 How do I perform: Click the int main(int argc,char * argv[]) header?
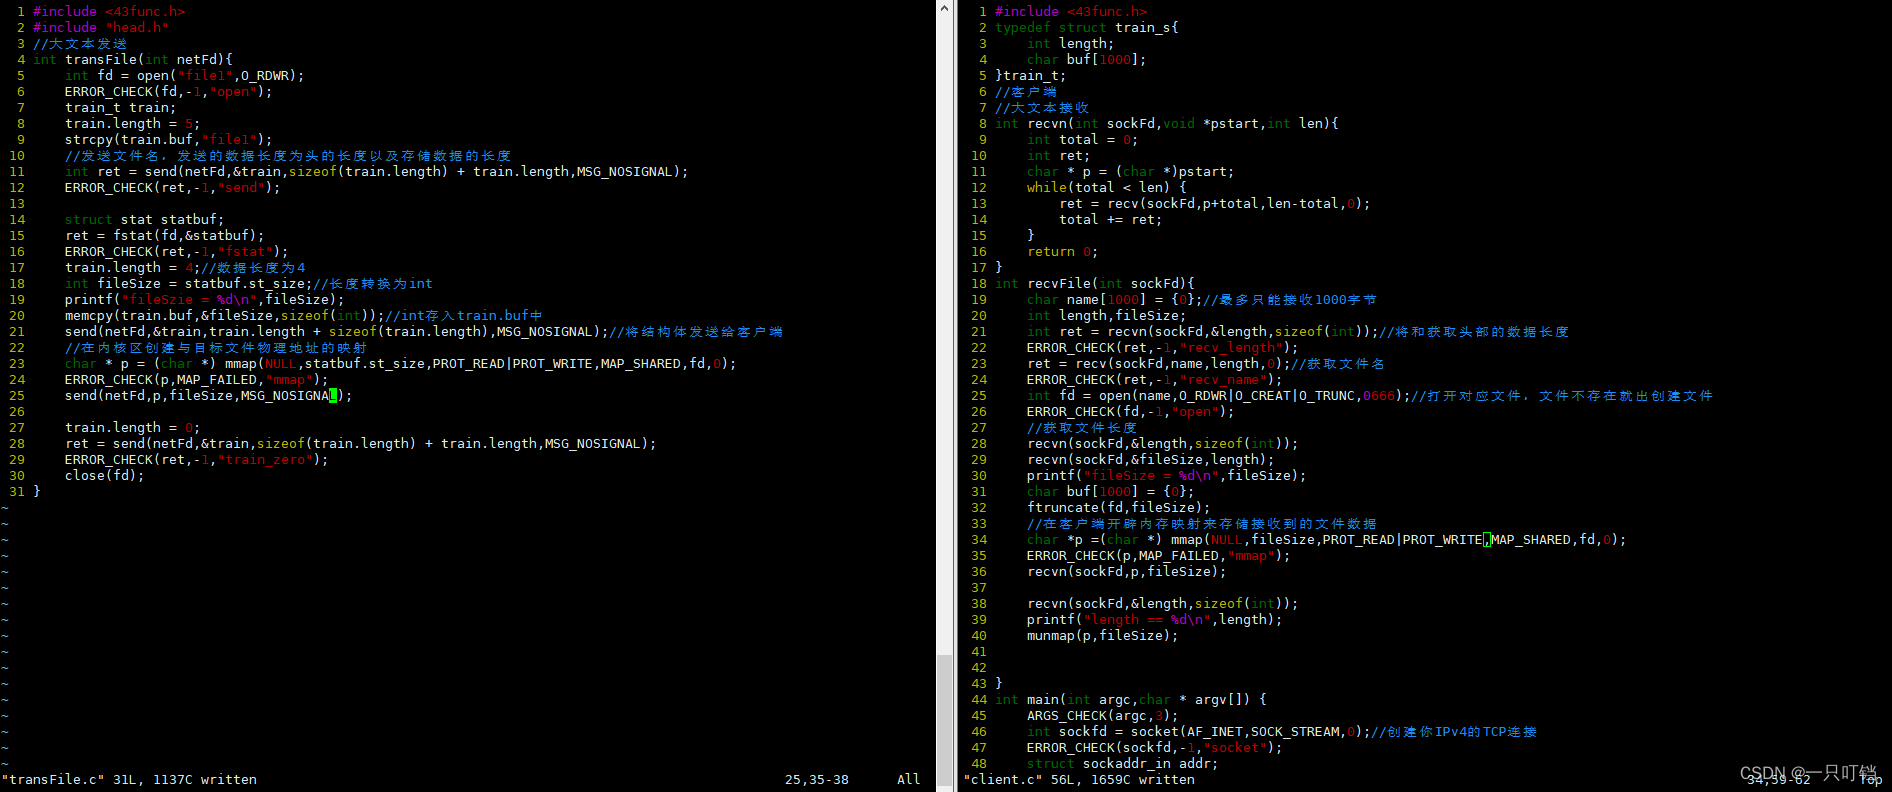(1131, 700)
